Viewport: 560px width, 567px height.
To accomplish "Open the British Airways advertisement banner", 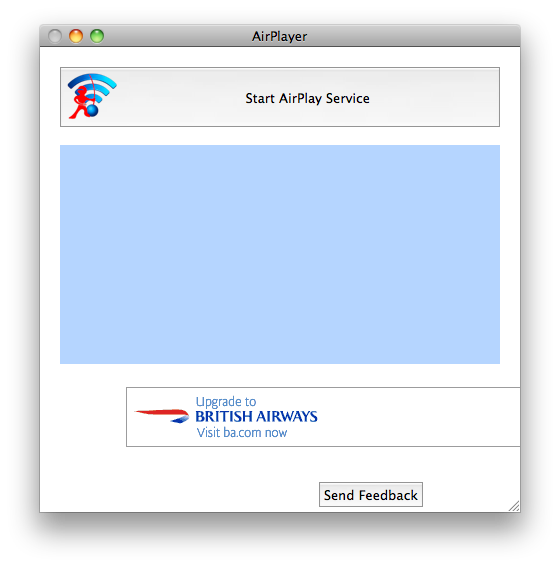I will coord(323,417).
